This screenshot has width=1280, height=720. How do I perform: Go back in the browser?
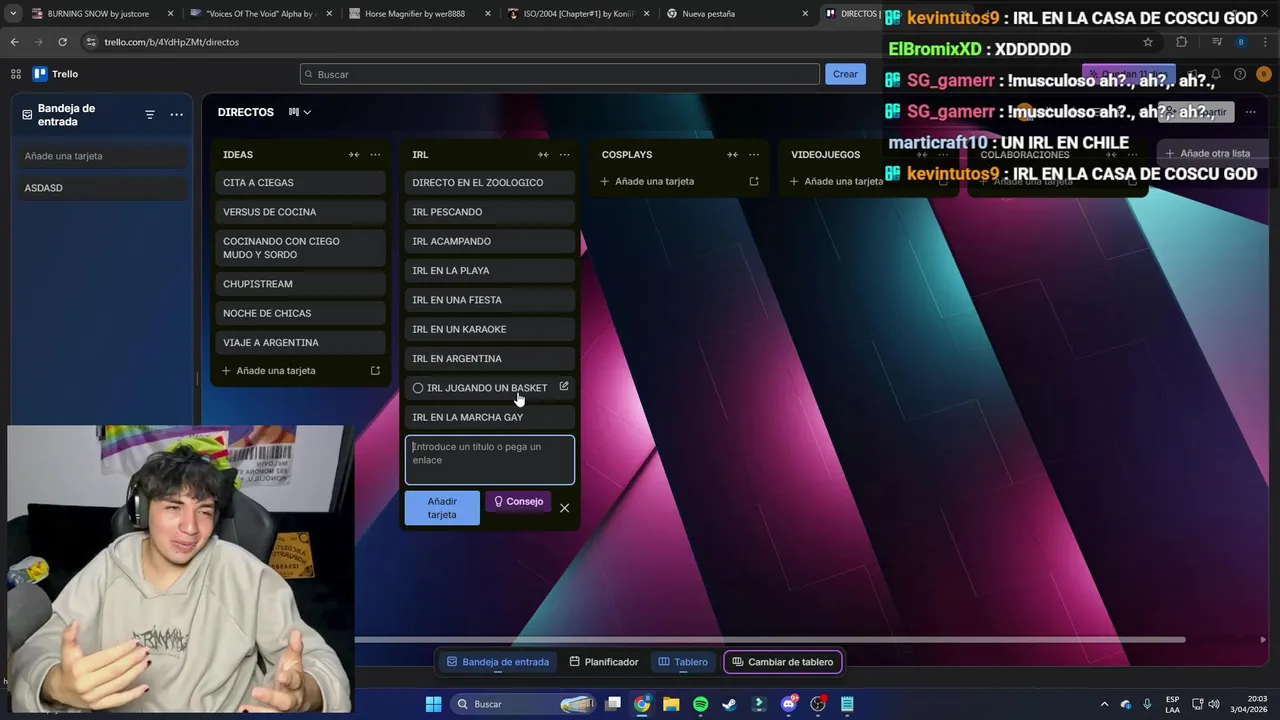coord(14,42)
